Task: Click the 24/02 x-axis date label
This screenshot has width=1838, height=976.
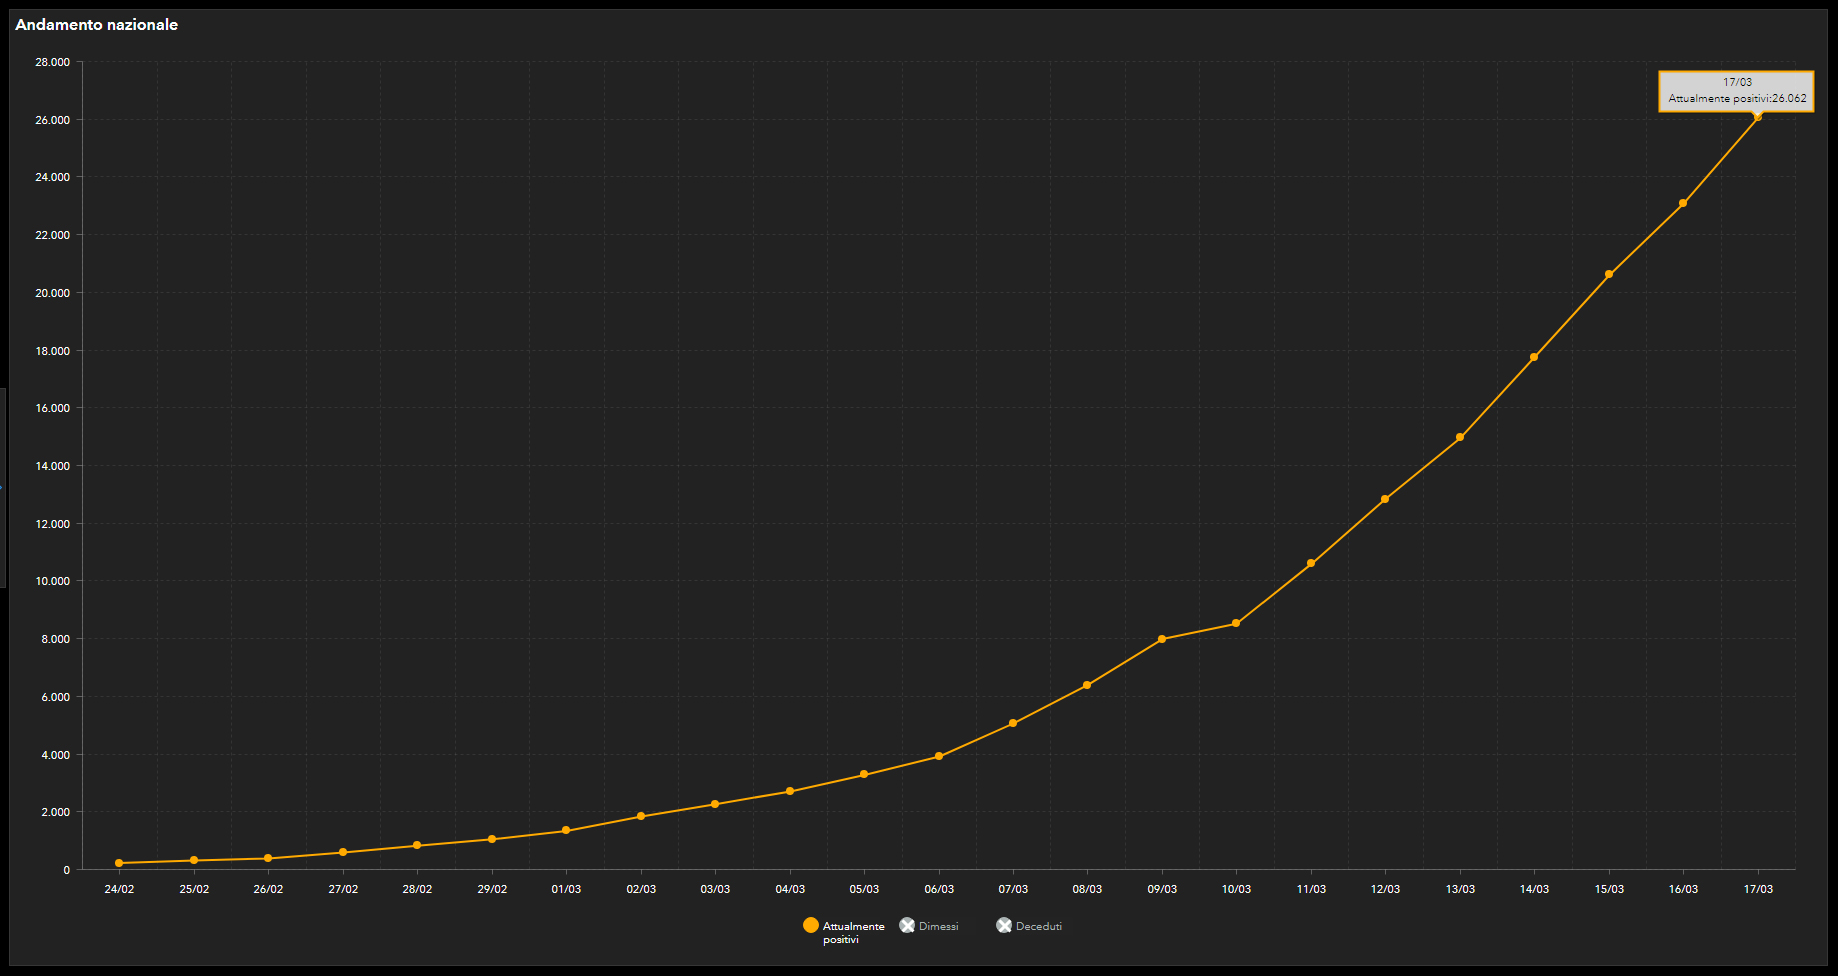Action: click(119, 889)
